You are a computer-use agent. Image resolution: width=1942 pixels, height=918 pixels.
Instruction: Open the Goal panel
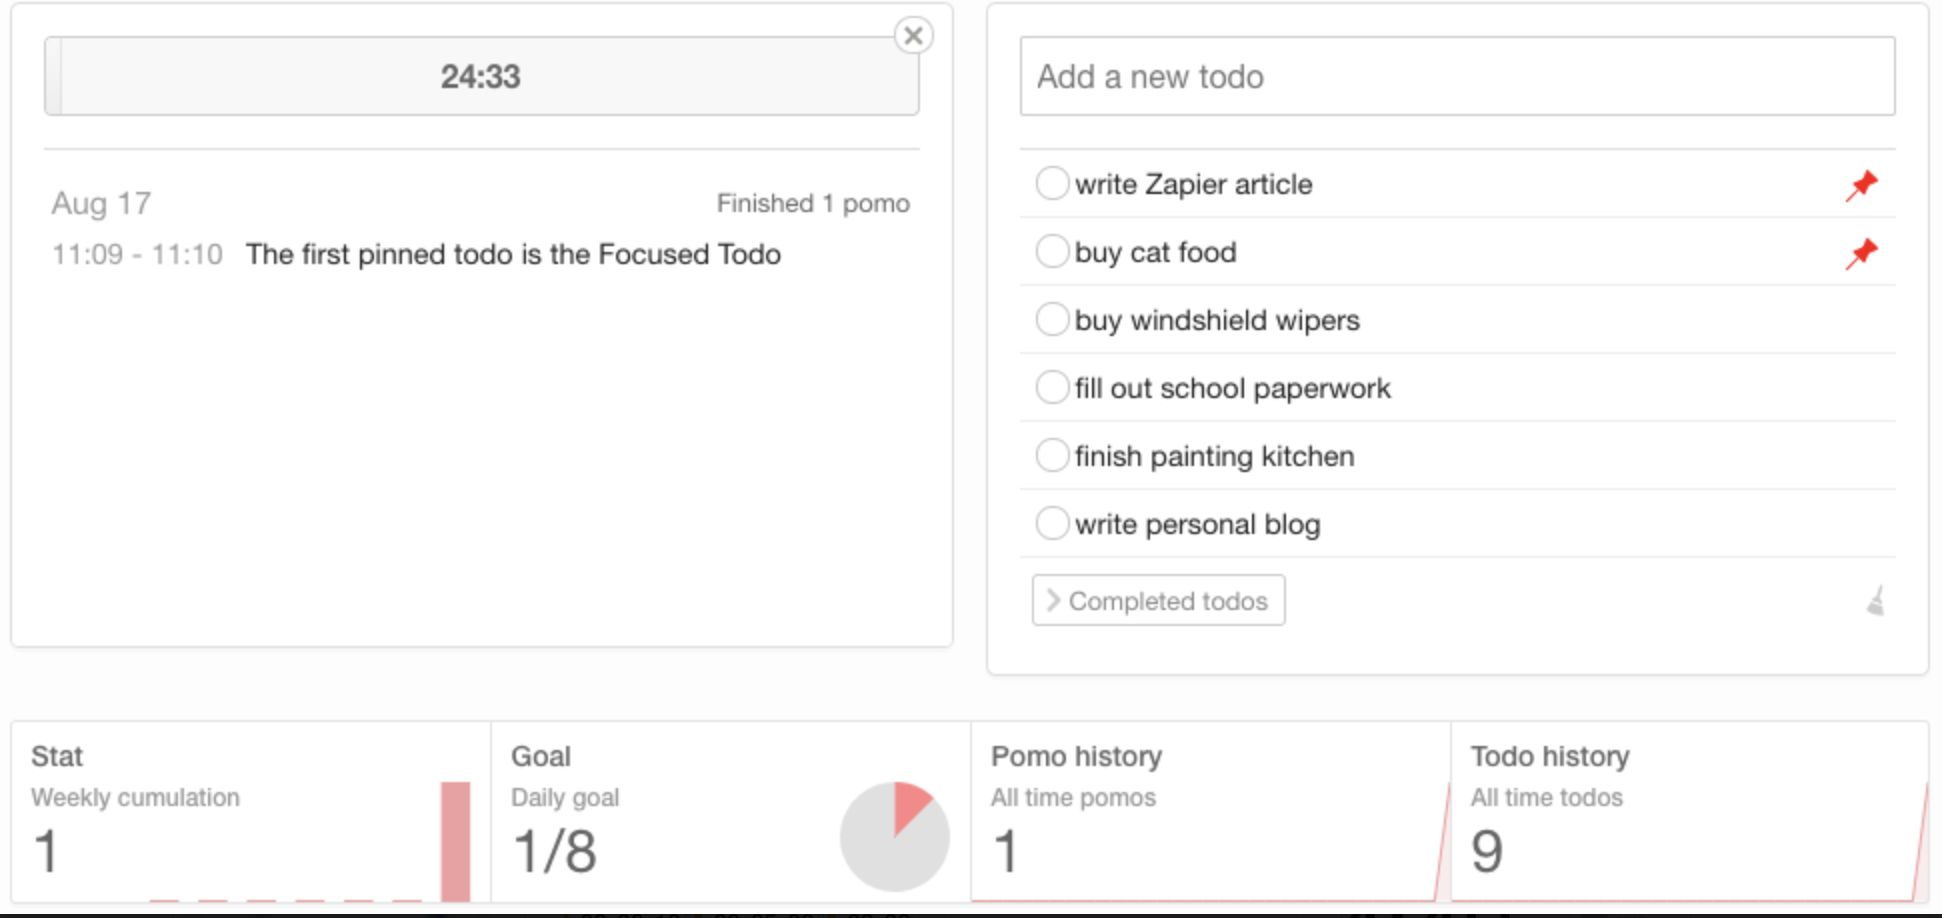coord(540,757)
